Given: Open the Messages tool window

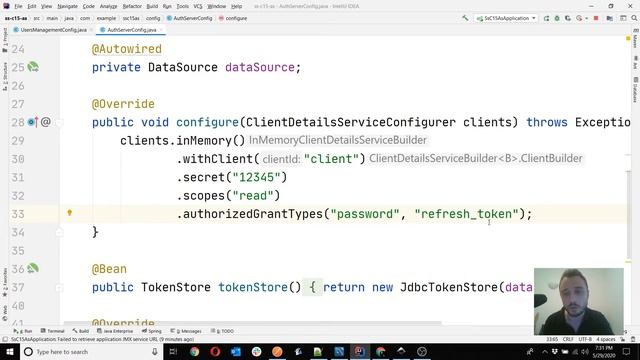Looking at the screenshot, I should [x=186, y=331].
